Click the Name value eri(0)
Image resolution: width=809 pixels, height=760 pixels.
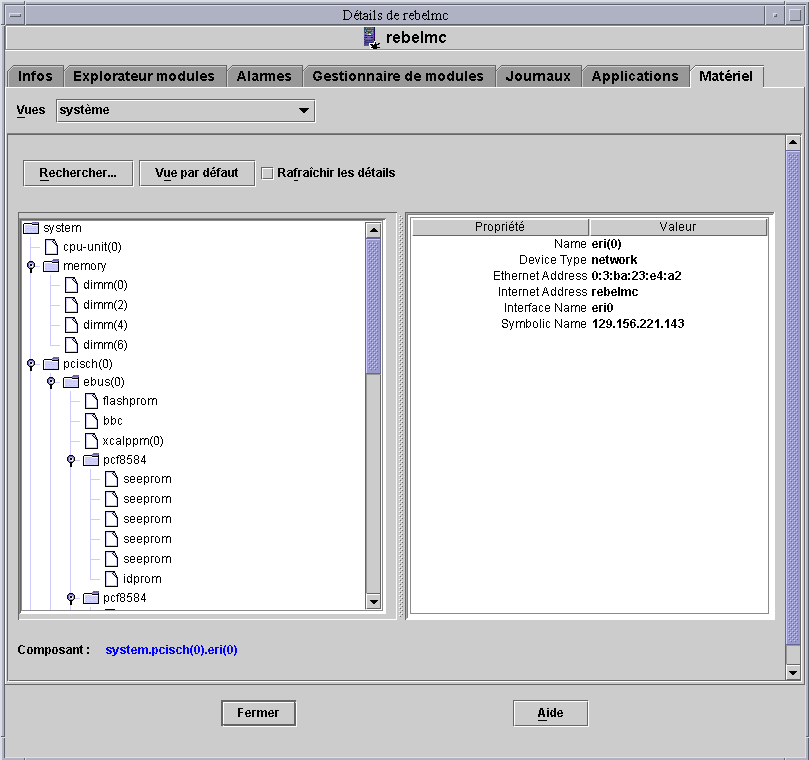tap(606, 244)
